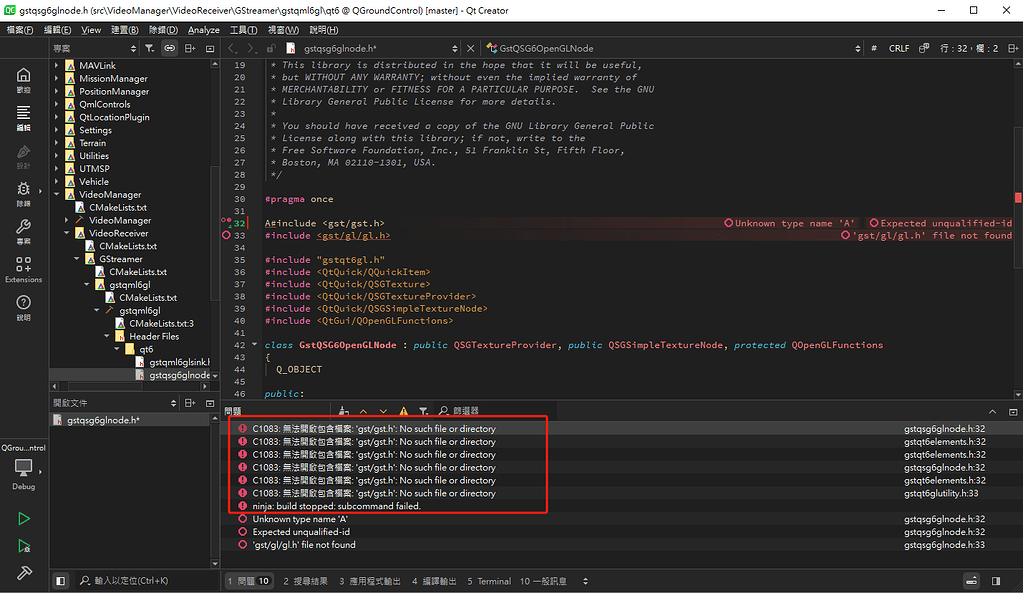Open the 歡迎 Welcome mode icon
The height and width of the screenshot is (593, 1023).
pos(22,76)
